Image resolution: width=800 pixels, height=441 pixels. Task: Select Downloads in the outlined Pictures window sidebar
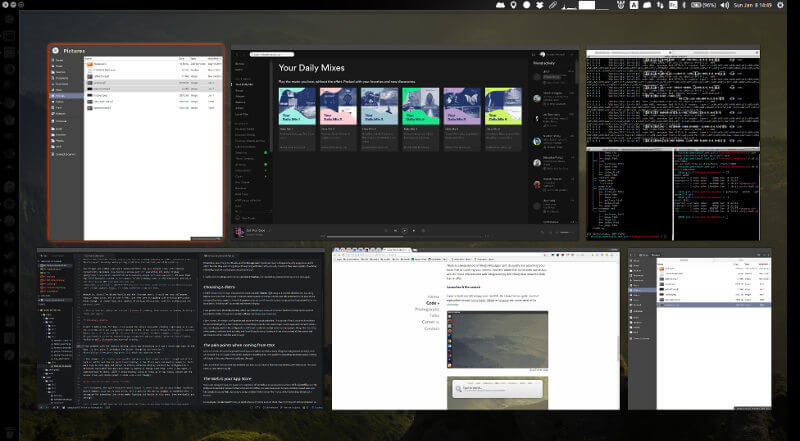pyautogui.click(x=66, y=84)
